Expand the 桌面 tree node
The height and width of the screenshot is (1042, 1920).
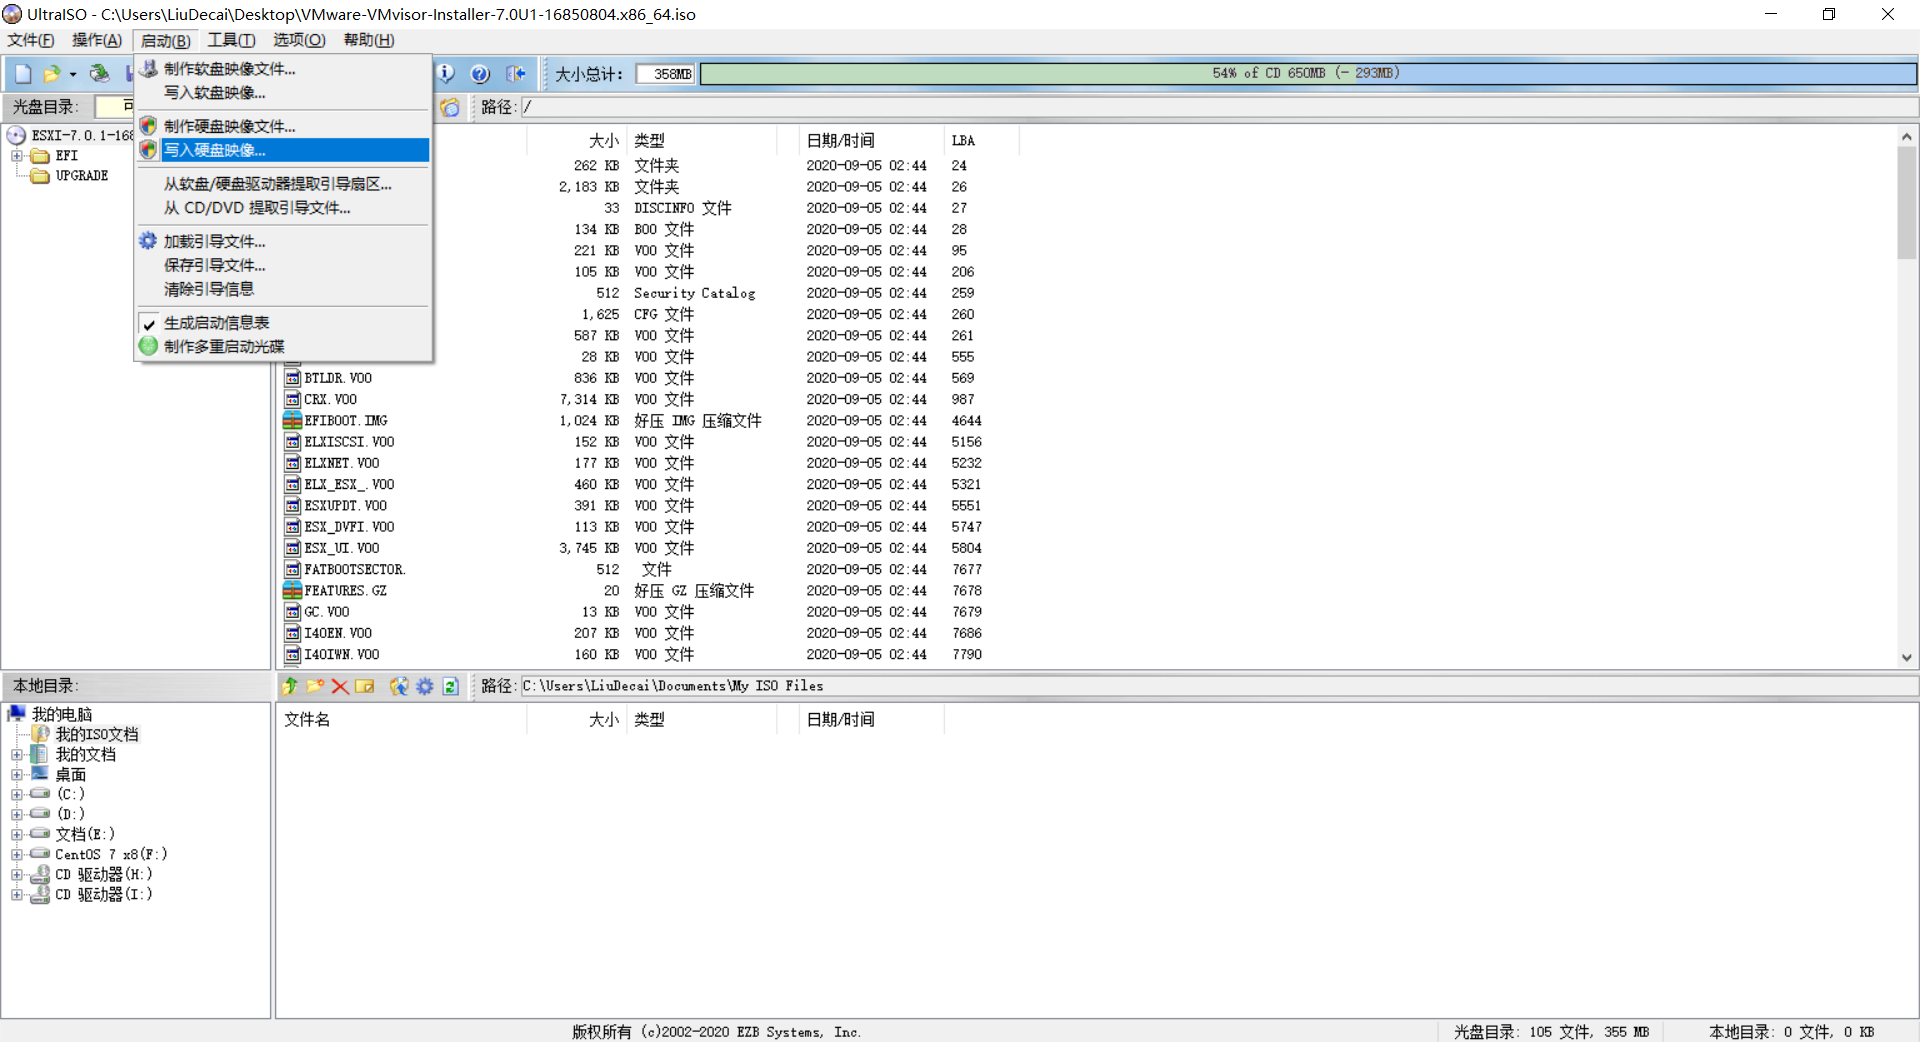[17, 775]
